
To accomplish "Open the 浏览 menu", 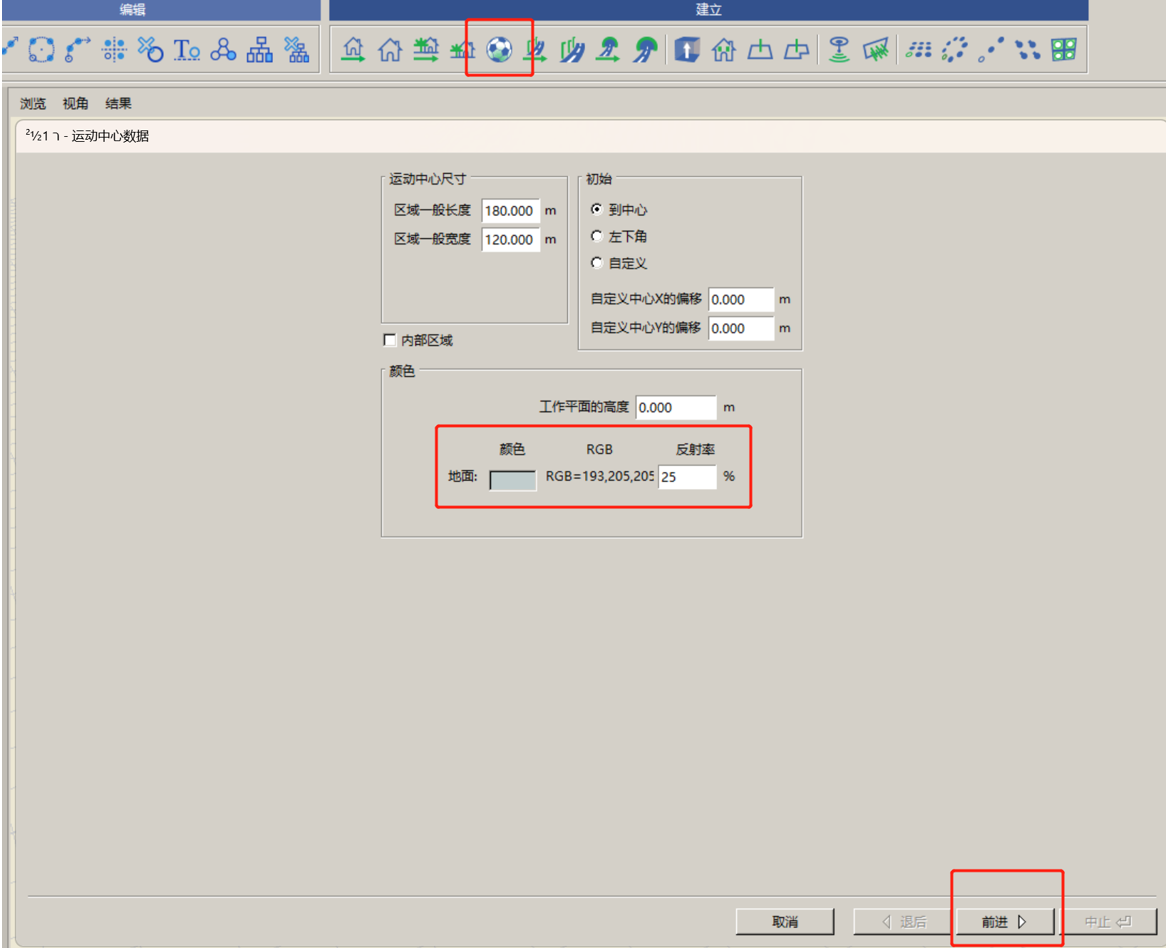I will coord(33,103).
